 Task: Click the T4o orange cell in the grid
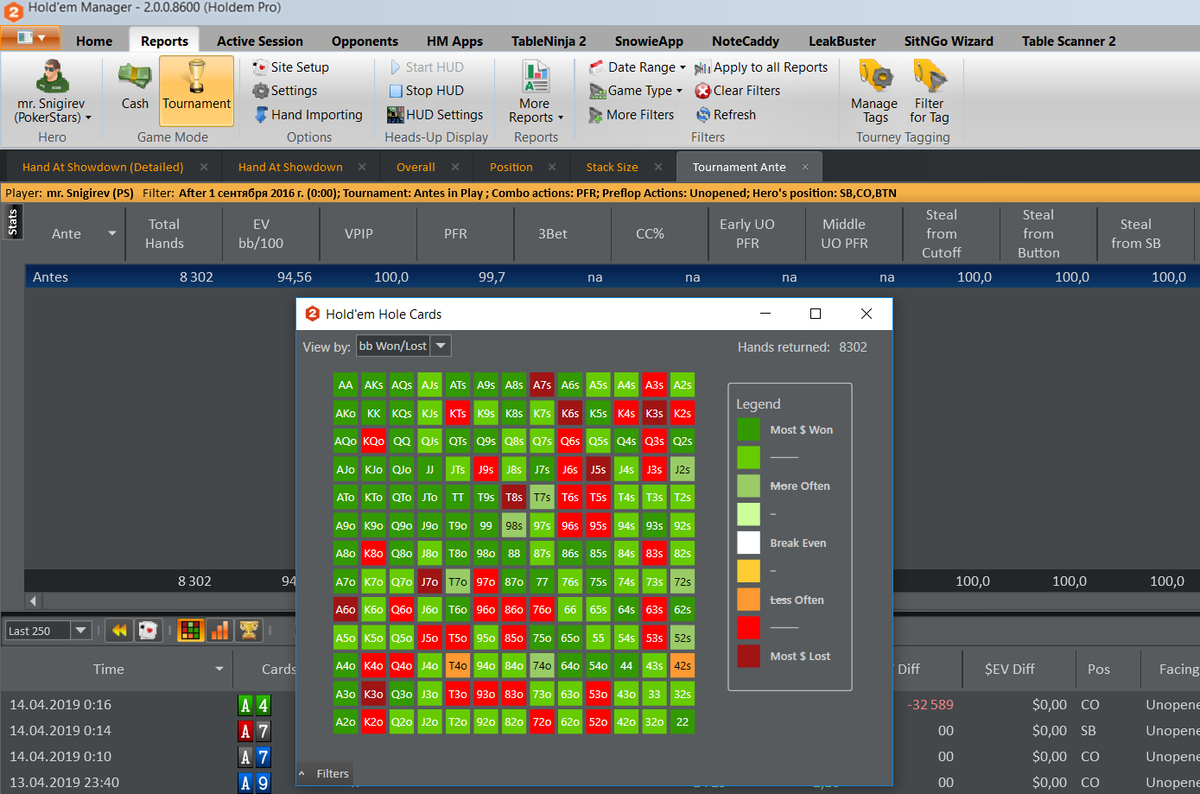(x=458, y=665)
